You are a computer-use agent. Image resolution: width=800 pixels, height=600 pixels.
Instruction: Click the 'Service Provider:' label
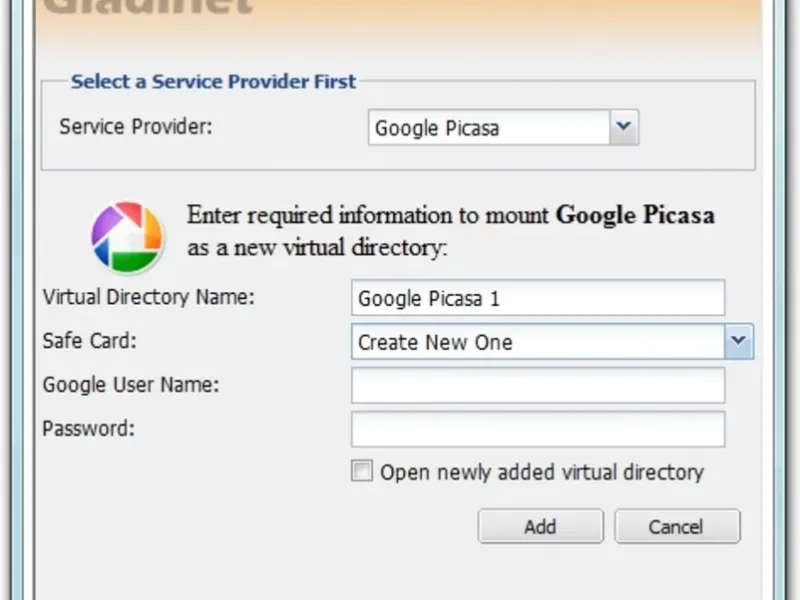point(136,127)
